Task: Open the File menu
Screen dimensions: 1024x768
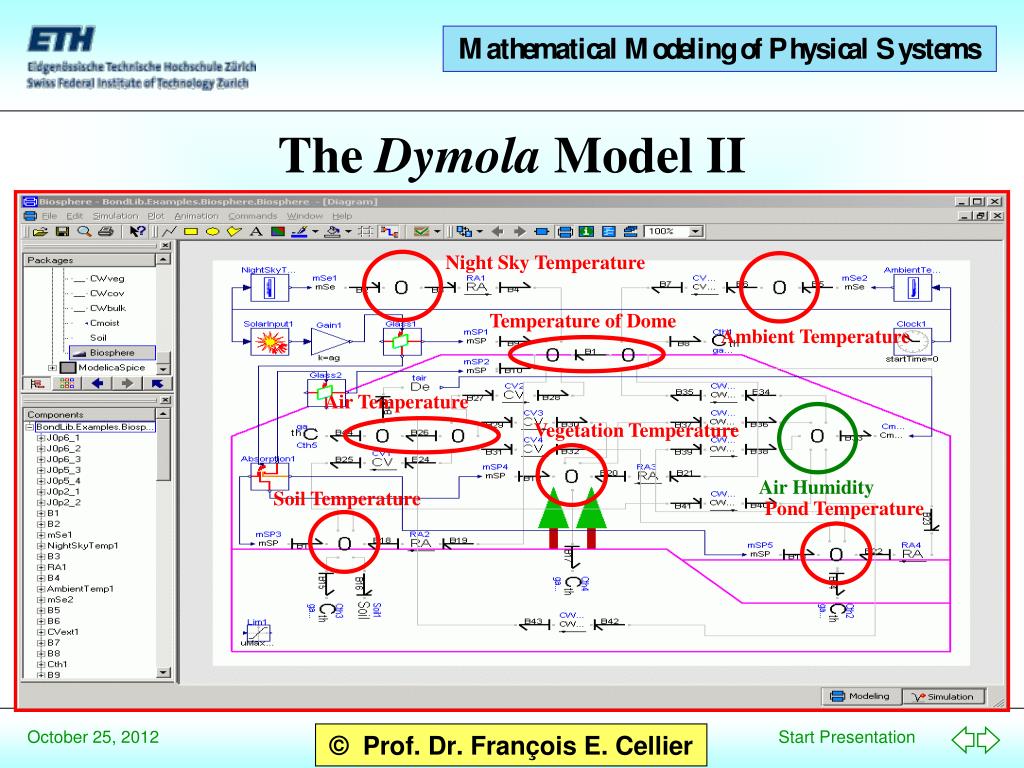Action: 49,216
